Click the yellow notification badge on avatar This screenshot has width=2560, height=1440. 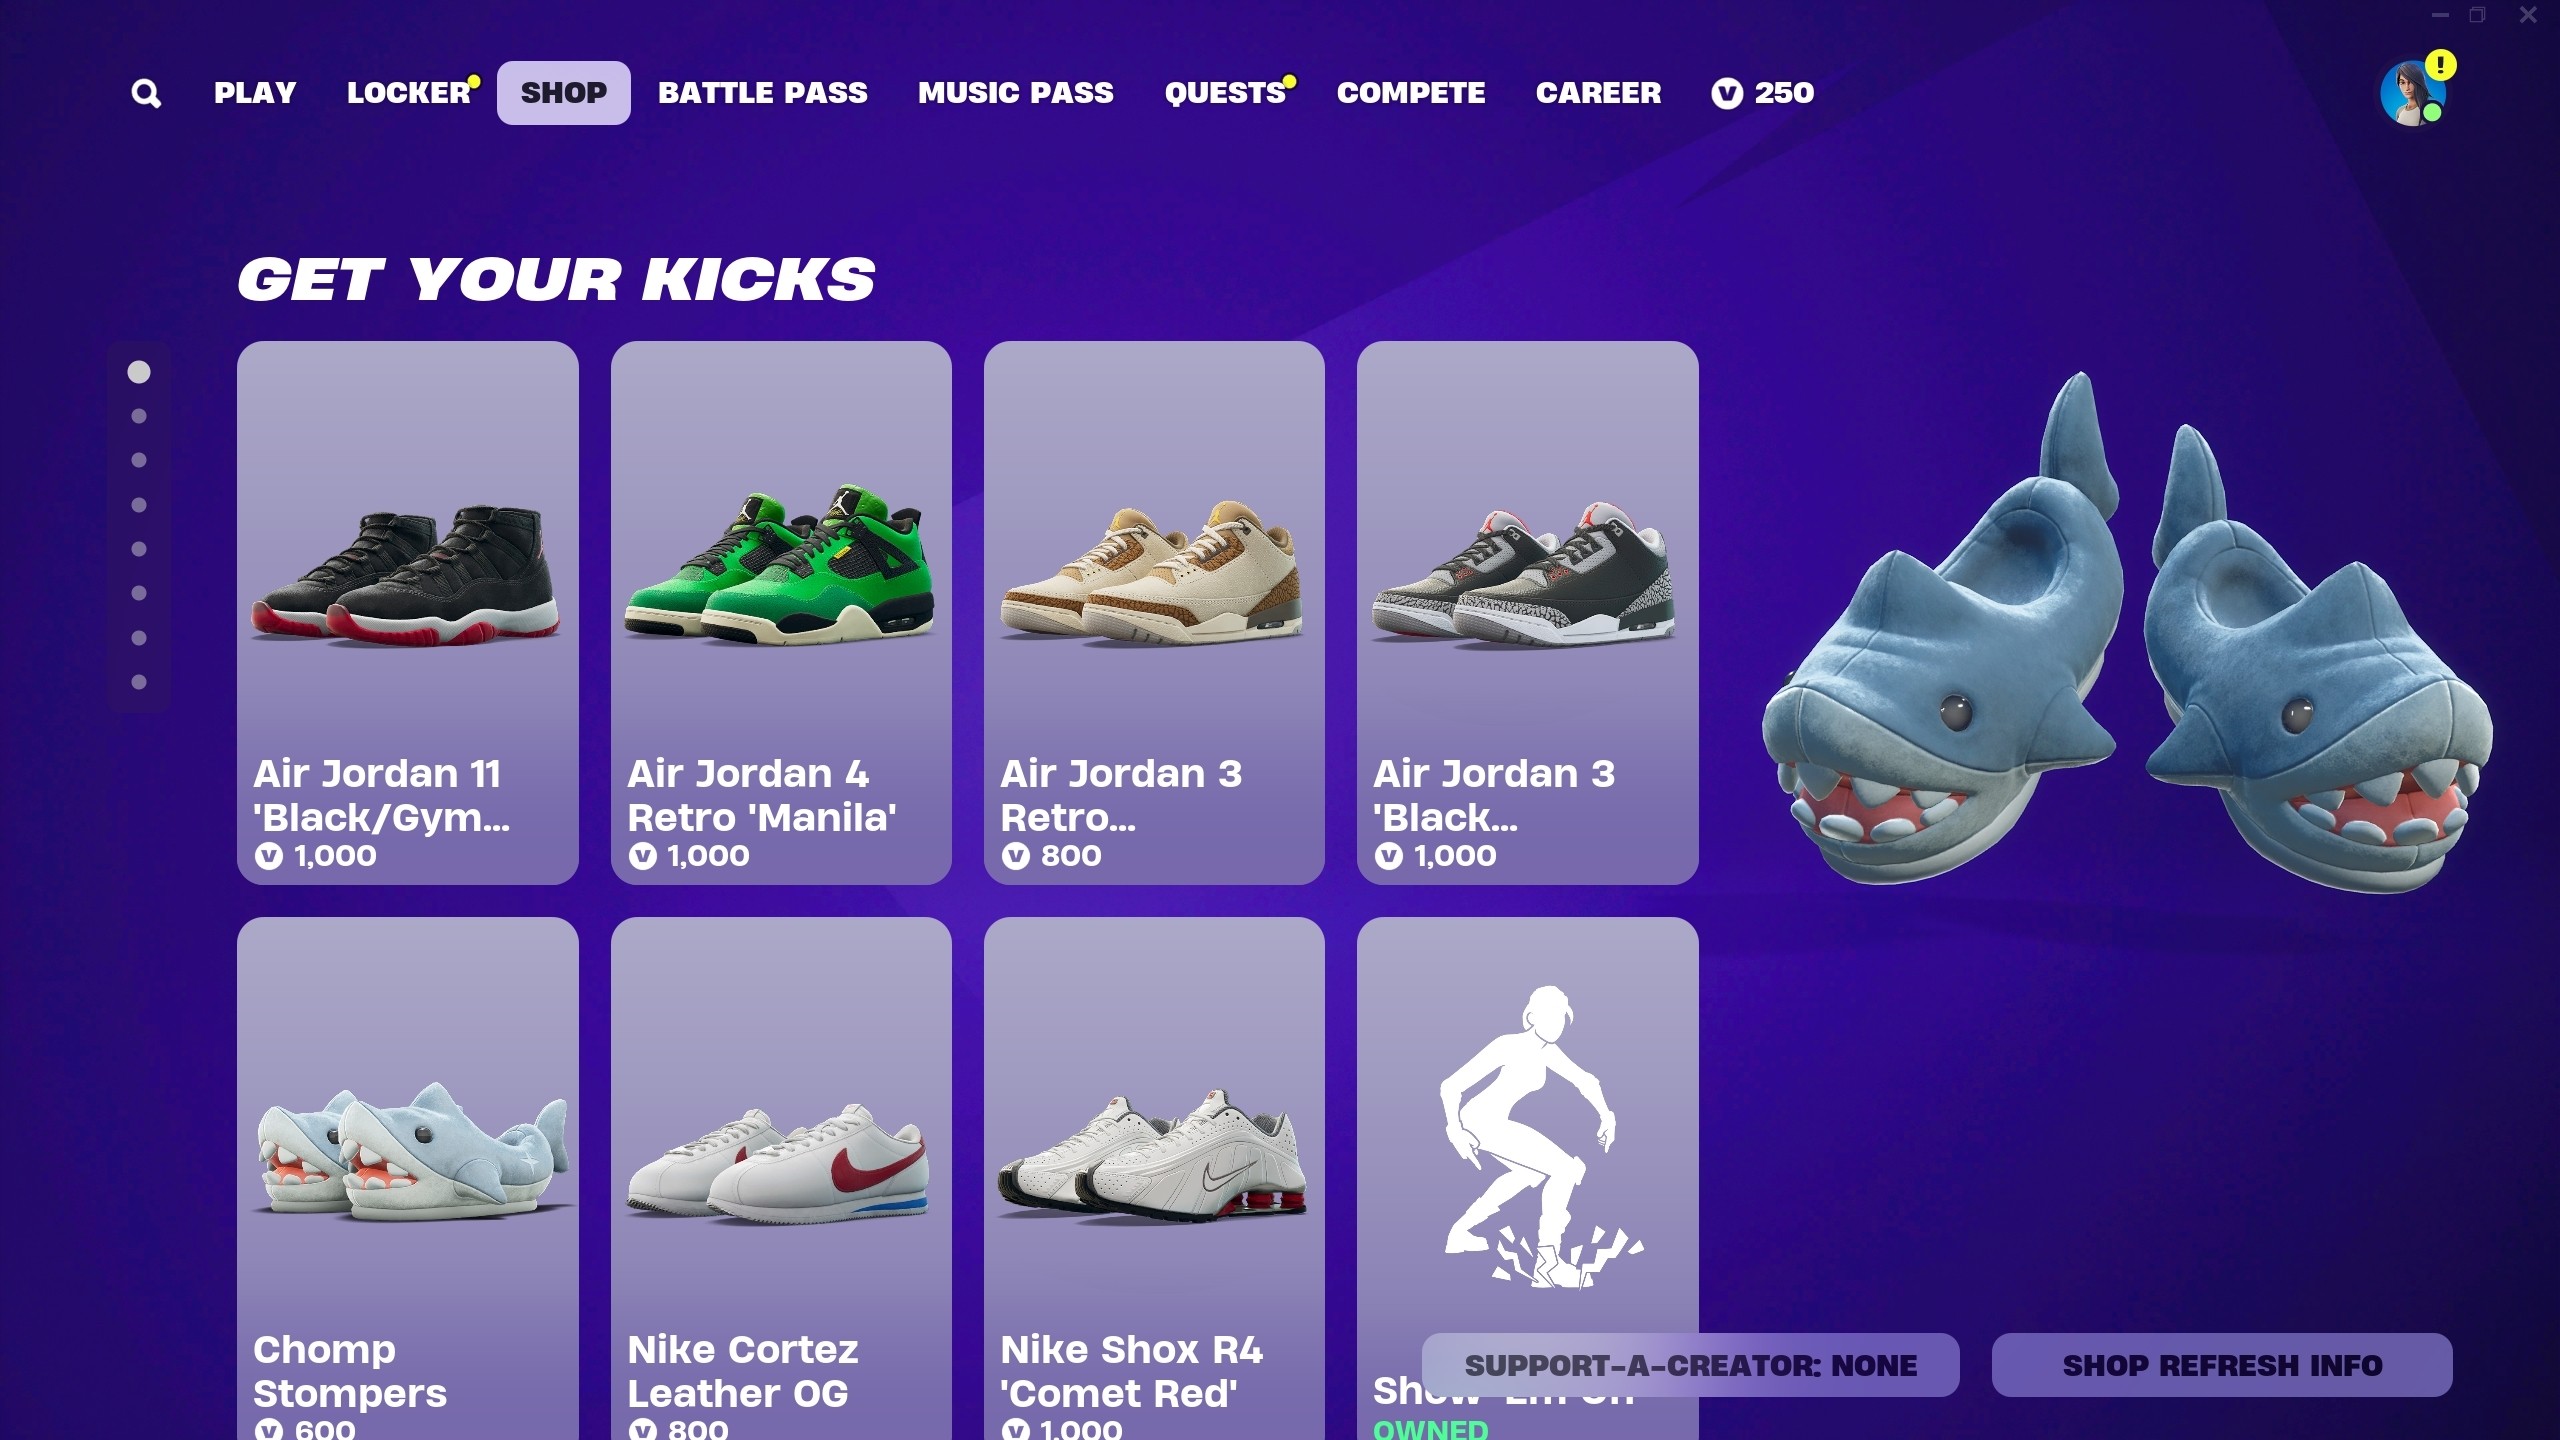2441,65
